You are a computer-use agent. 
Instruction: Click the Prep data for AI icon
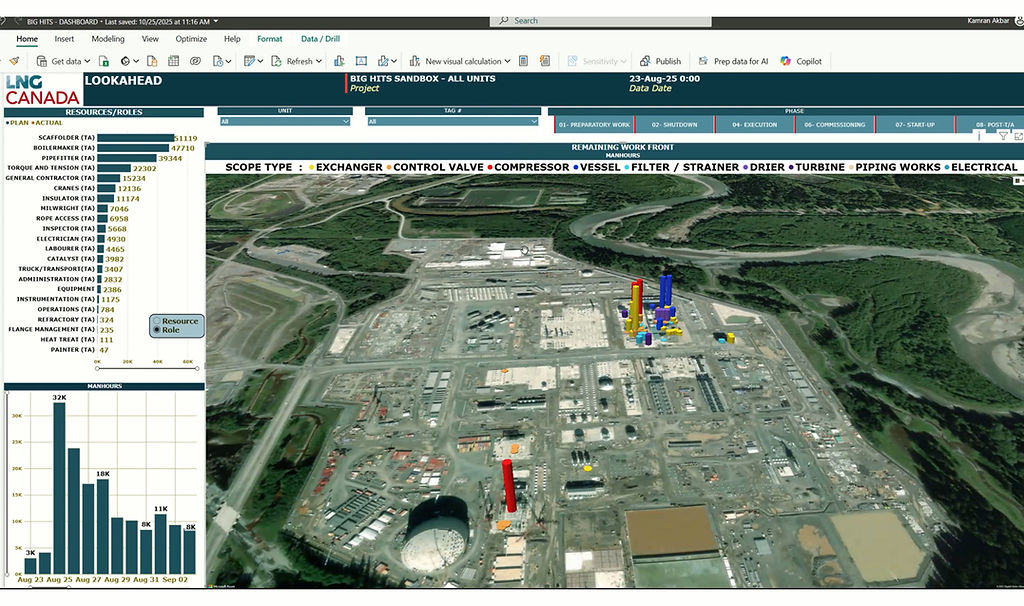[x=703, y=61]
